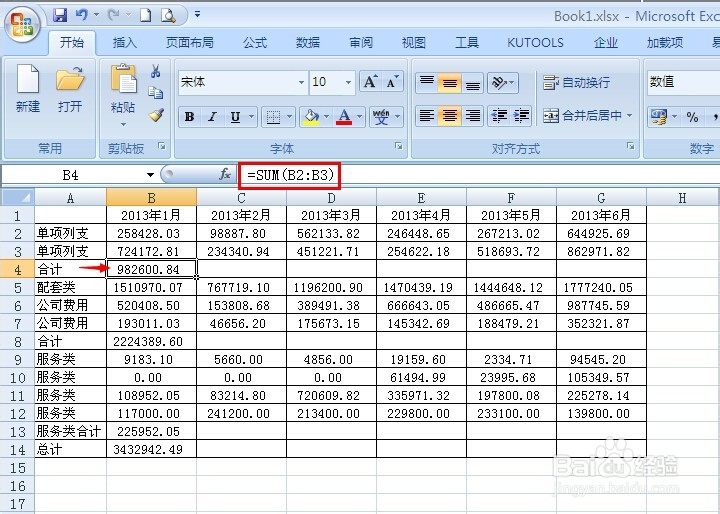Open the fill color dropdown arrow
This screenshot has height=514, width=720.
(326, 117)
